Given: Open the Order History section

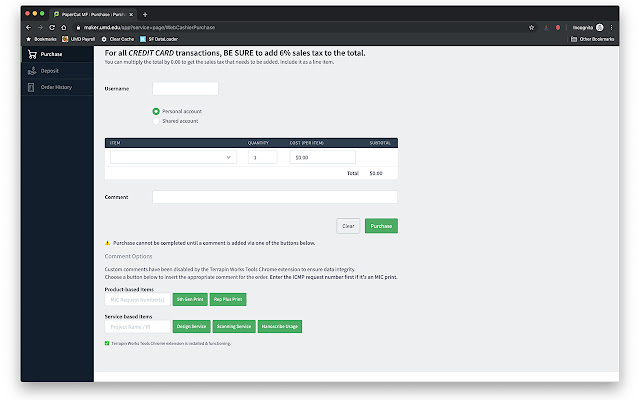Looking at the screenshot, I should [x=58, y=87].
